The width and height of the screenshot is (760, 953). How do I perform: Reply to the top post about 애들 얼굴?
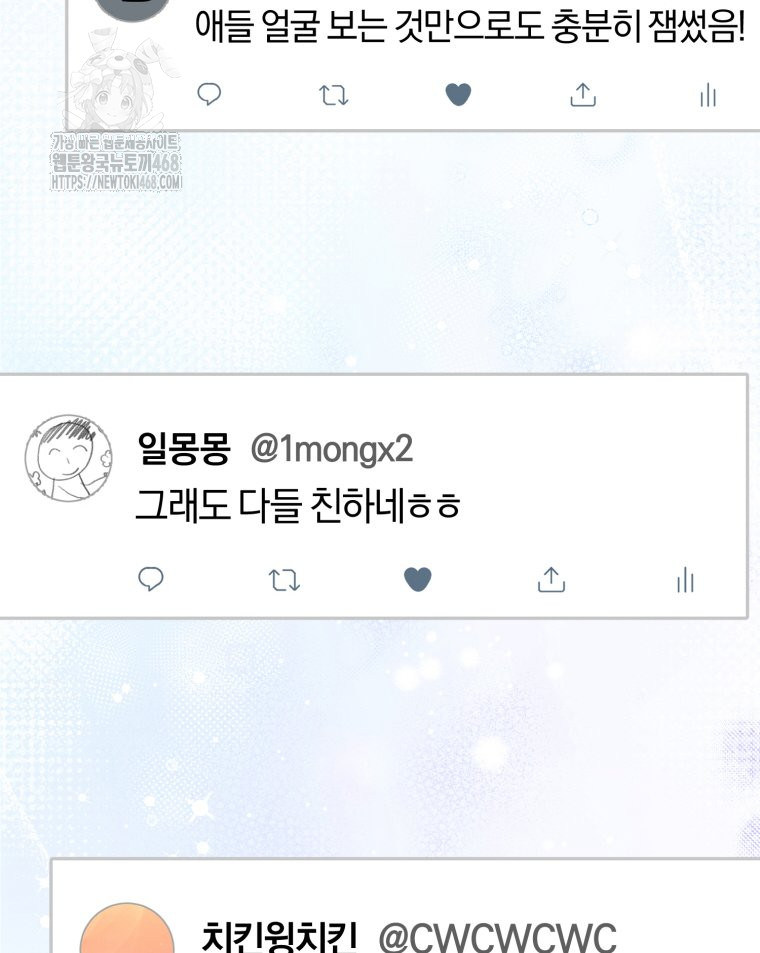point(209,94)
